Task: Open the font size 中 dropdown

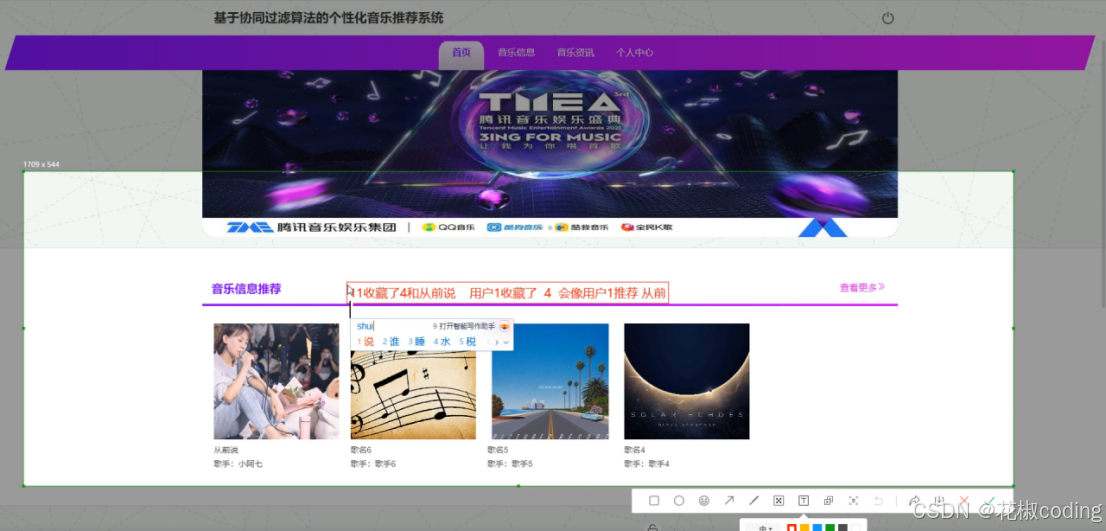Action: click(x=765, y=527)
